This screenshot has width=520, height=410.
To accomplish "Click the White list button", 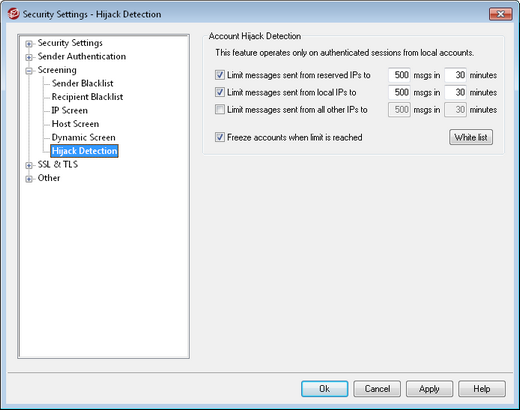I will pos(471,137).
